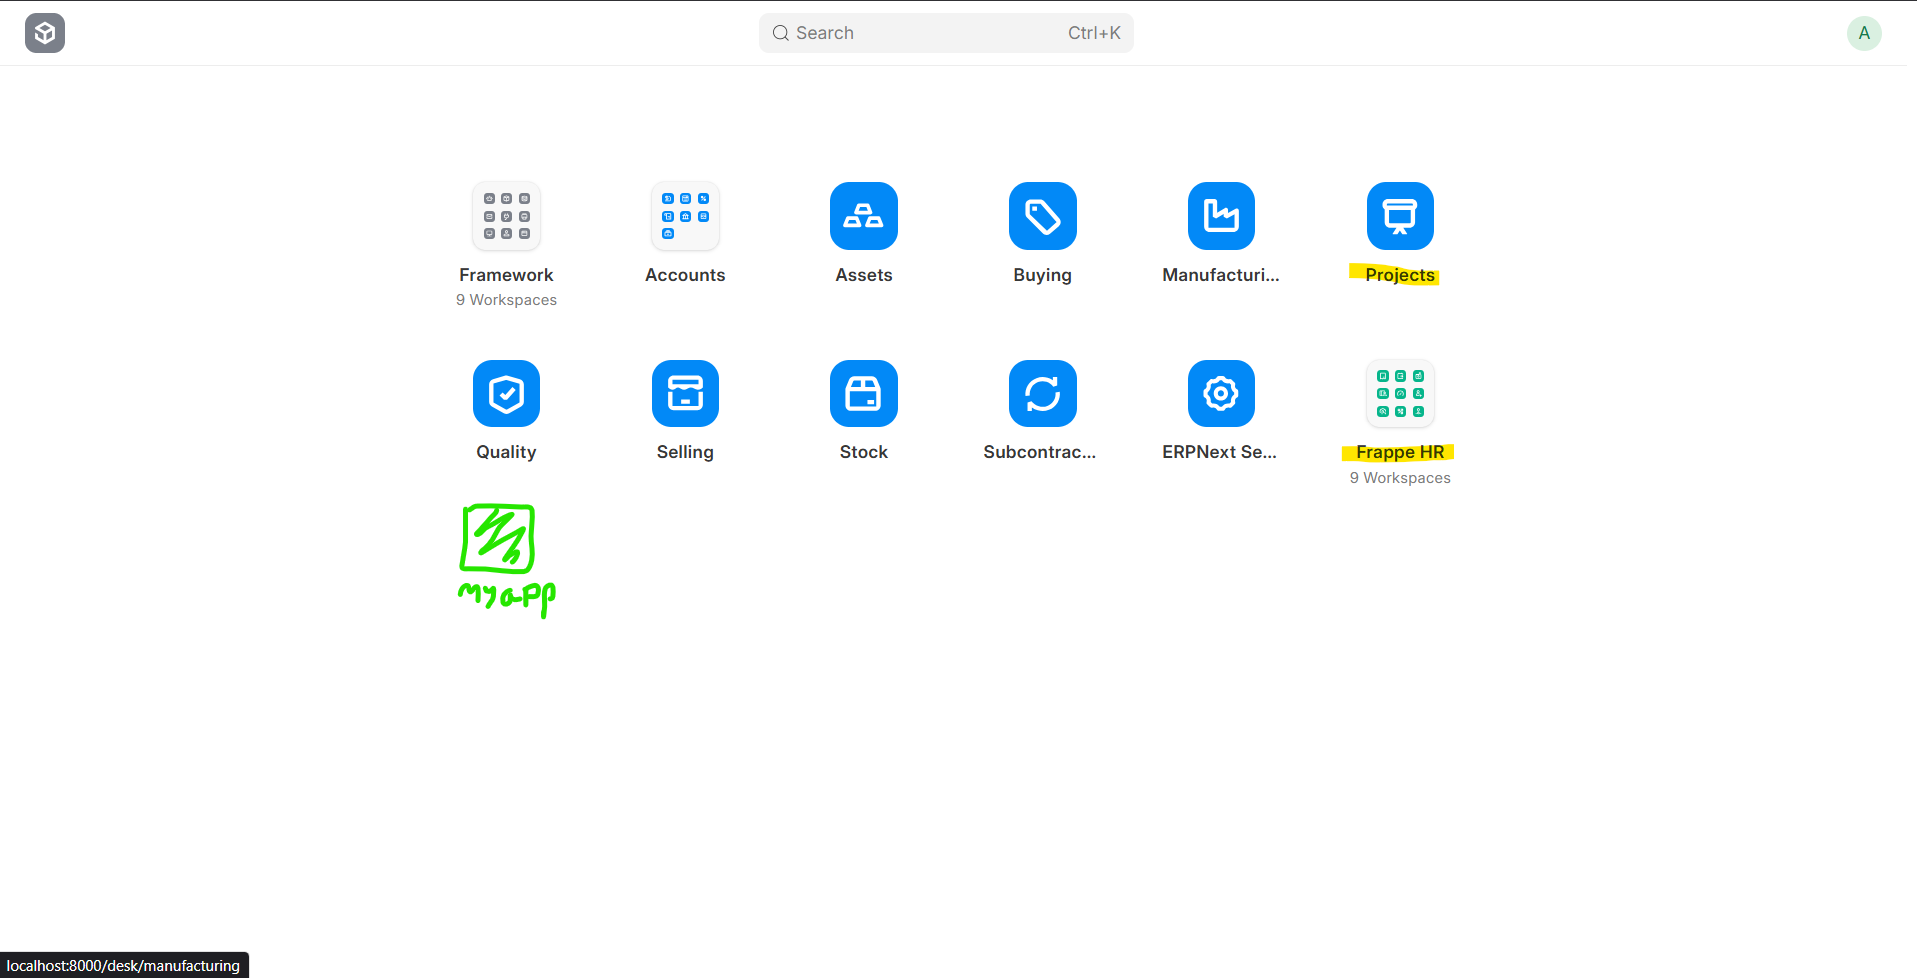Click the green hand-drawn myapp icon
This screenshot has height=978, width=1917.
[x=498, y=539]
